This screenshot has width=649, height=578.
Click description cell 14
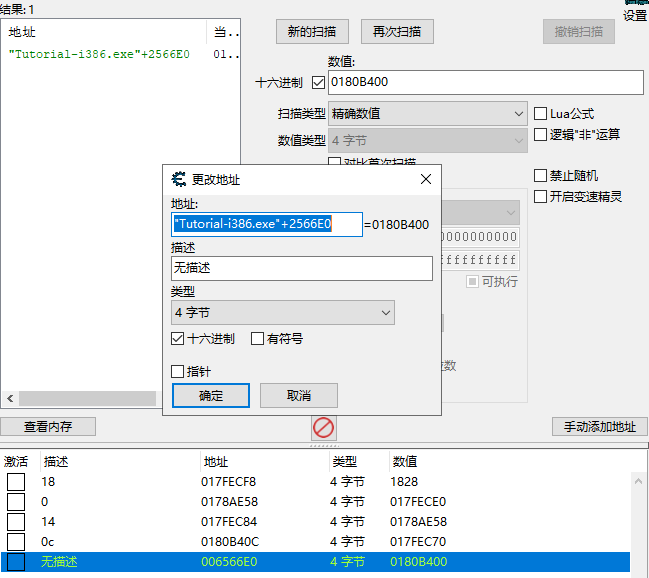coord(48,522)
